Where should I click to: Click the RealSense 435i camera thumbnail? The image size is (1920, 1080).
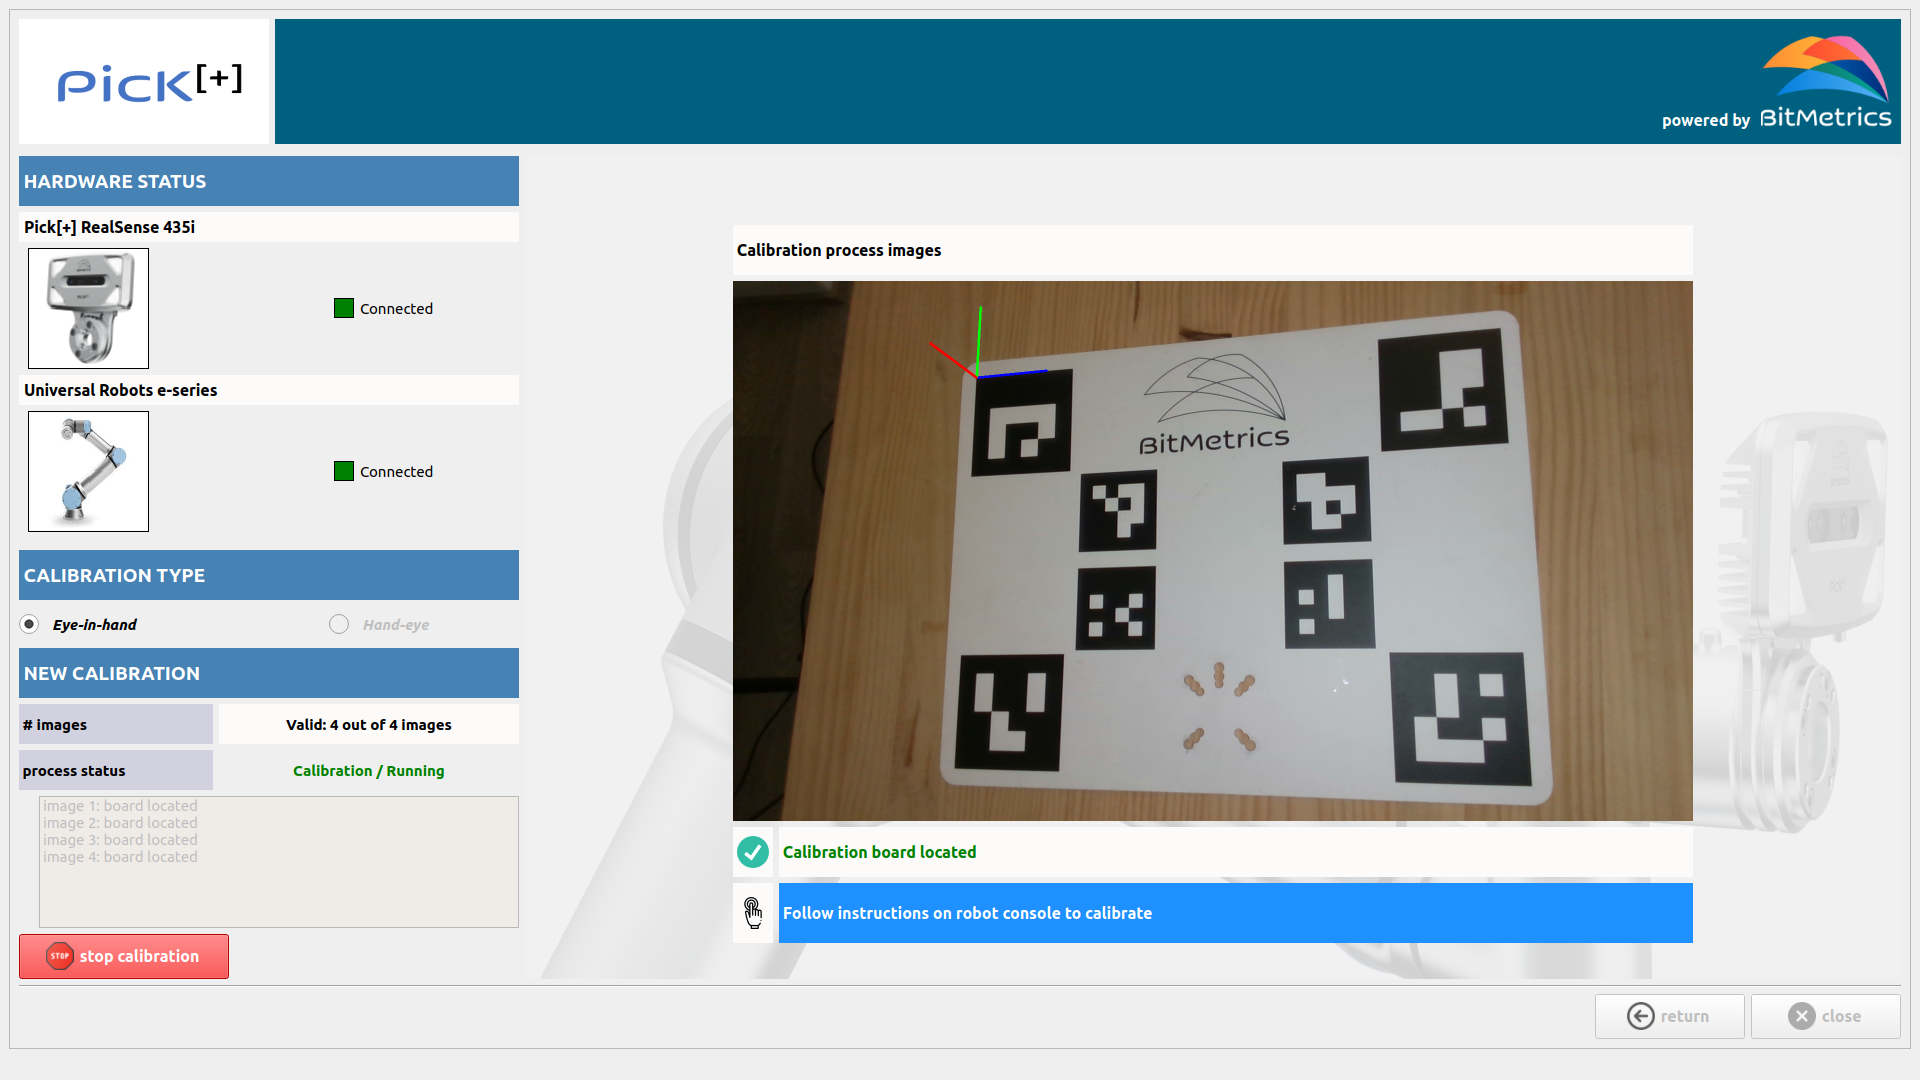88,308
